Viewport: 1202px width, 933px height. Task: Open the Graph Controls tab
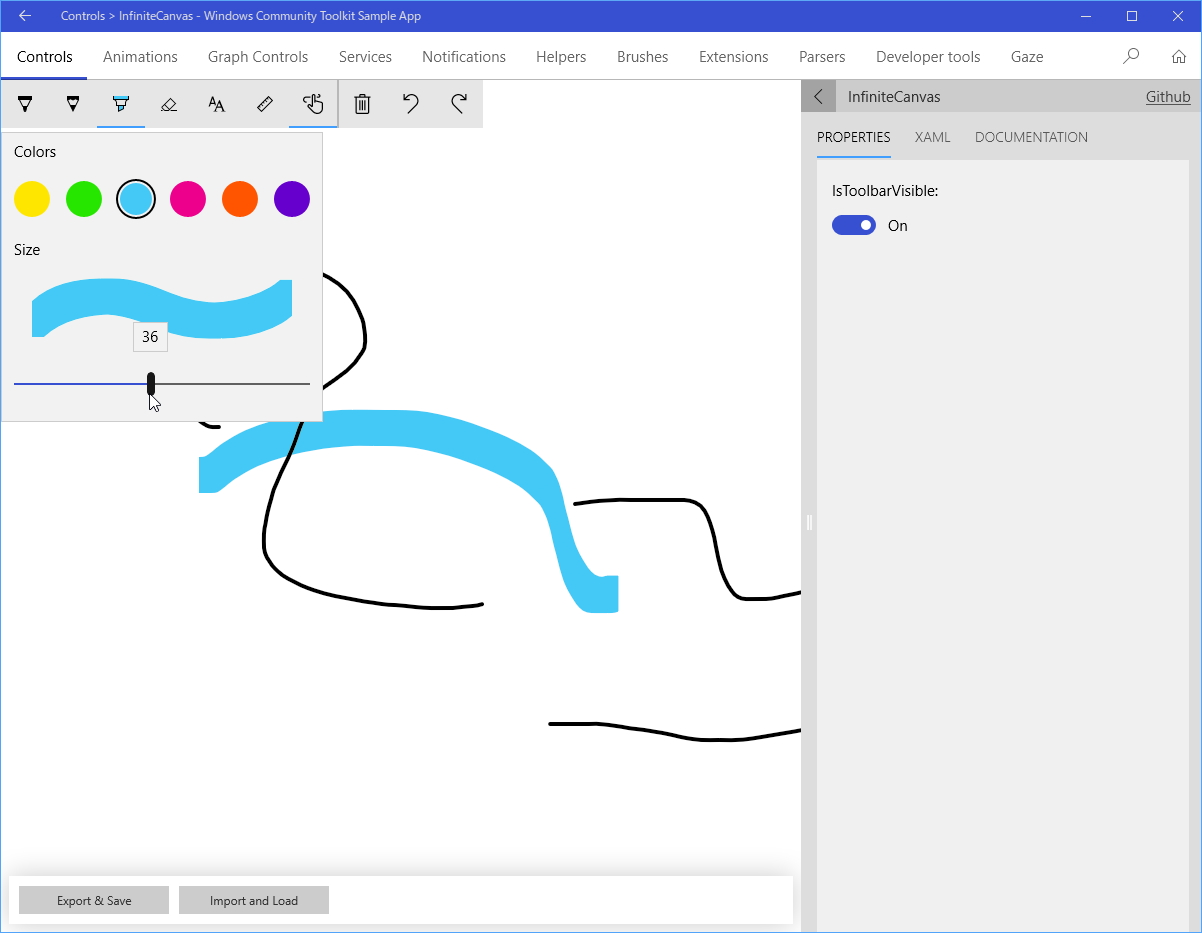pos(258,57)
